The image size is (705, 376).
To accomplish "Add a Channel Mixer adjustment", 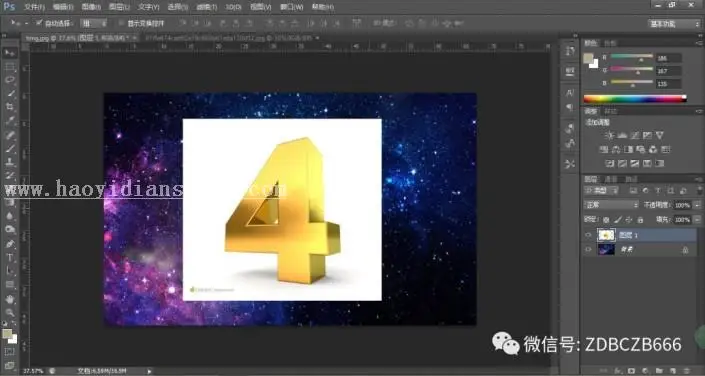I will point(653,149).
